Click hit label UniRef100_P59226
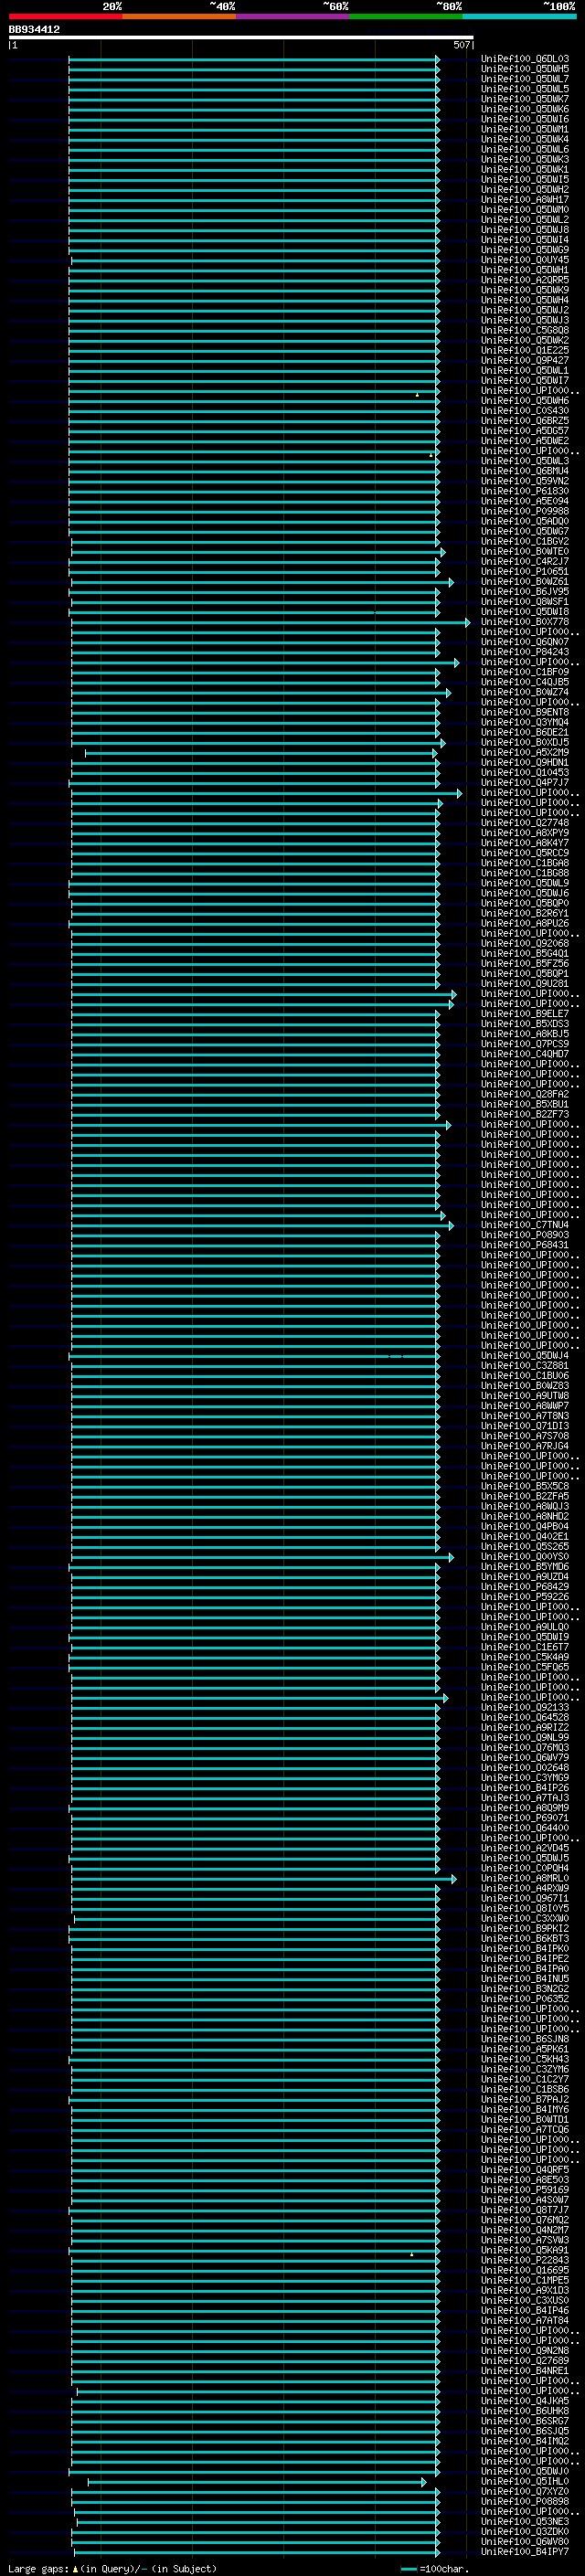The height and width of the screenshot is (2576, 585). click(x=525, y=1597)
